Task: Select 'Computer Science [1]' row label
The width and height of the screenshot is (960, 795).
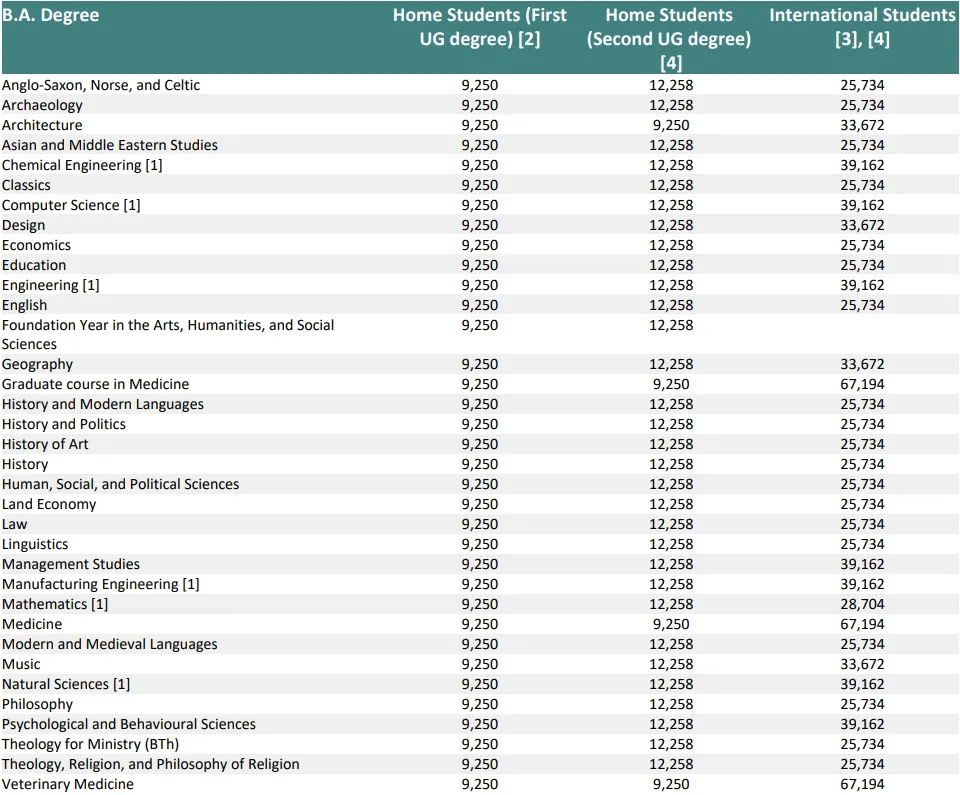Action: 71,205
